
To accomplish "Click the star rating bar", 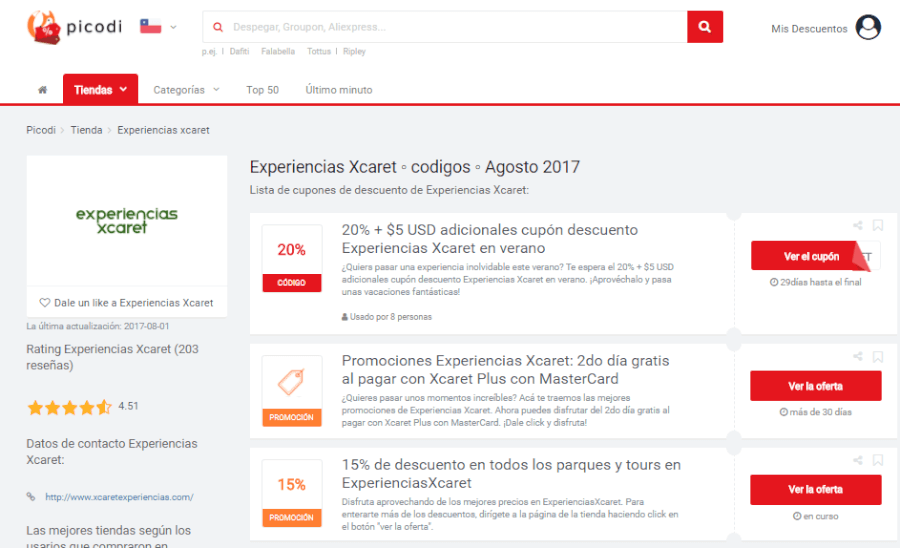I will pos(69,407).
